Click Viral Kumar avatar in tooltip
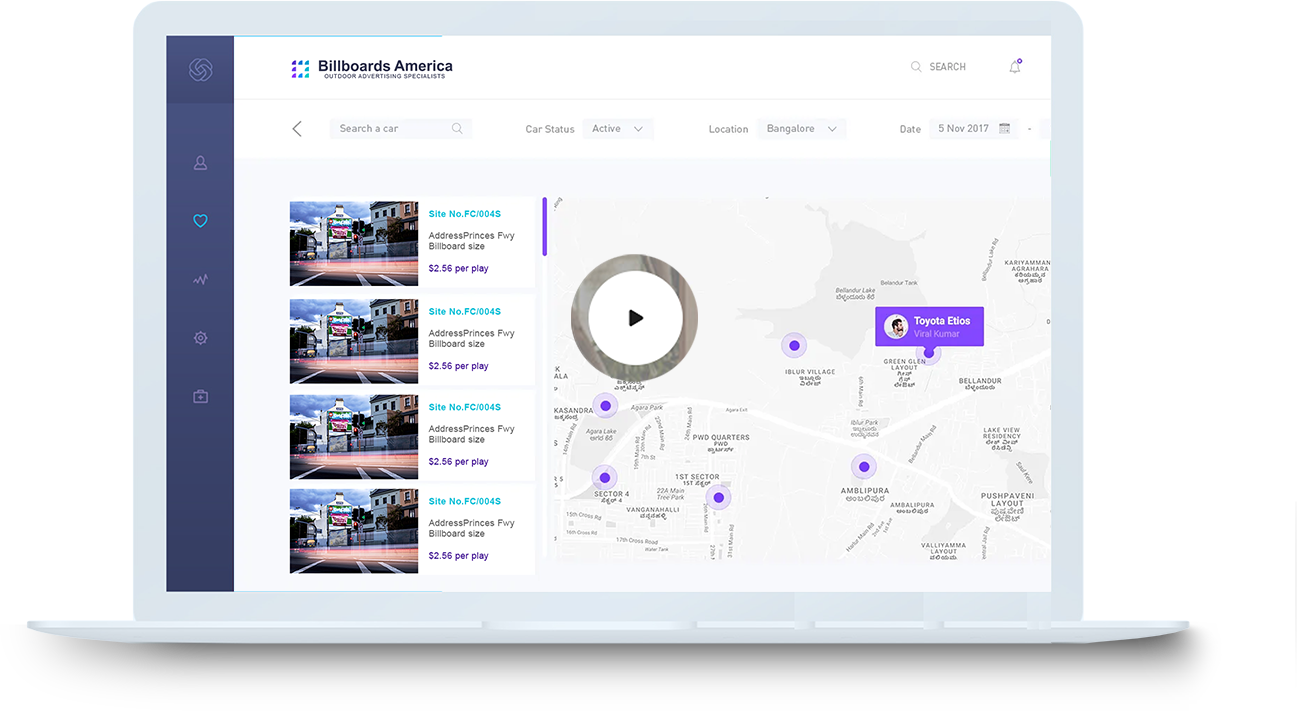1297x711 pixels. coord(896,327)
